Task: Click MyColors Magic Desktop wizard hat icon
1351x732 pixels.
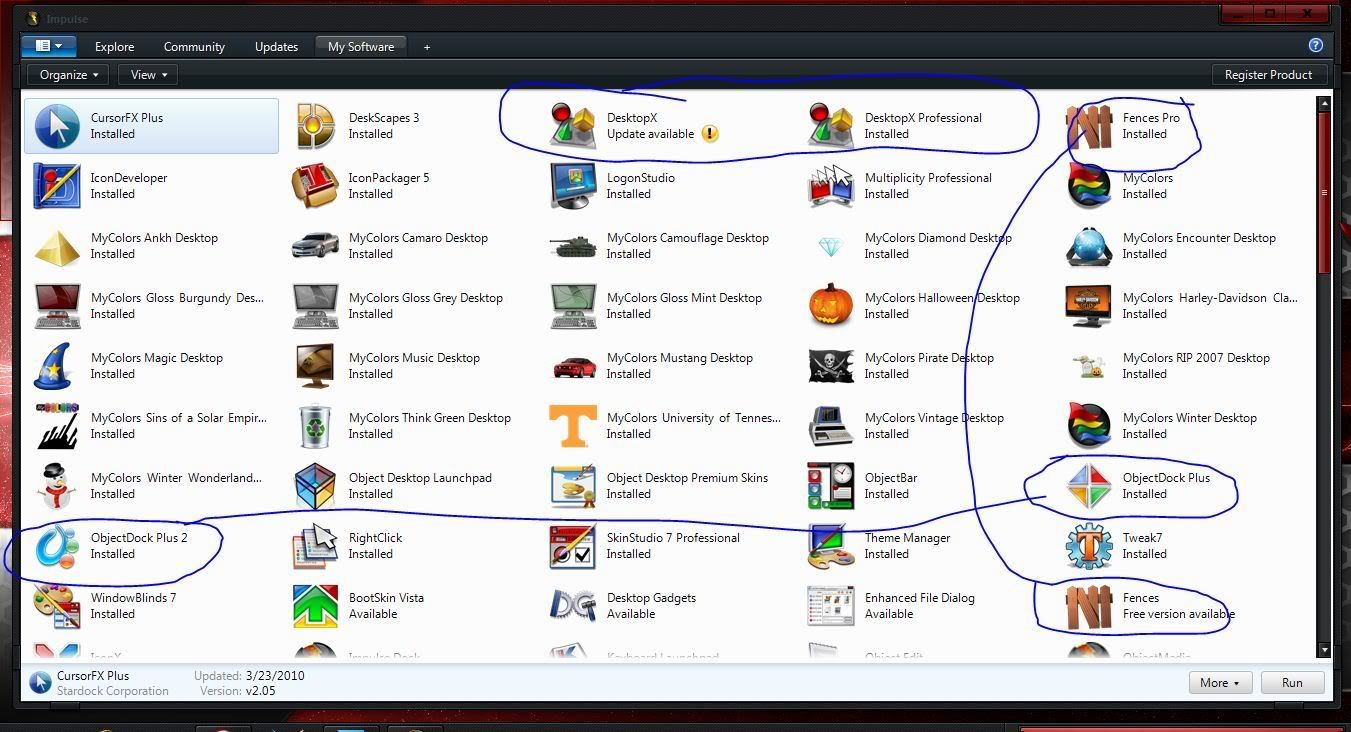Action: [57, 366]
